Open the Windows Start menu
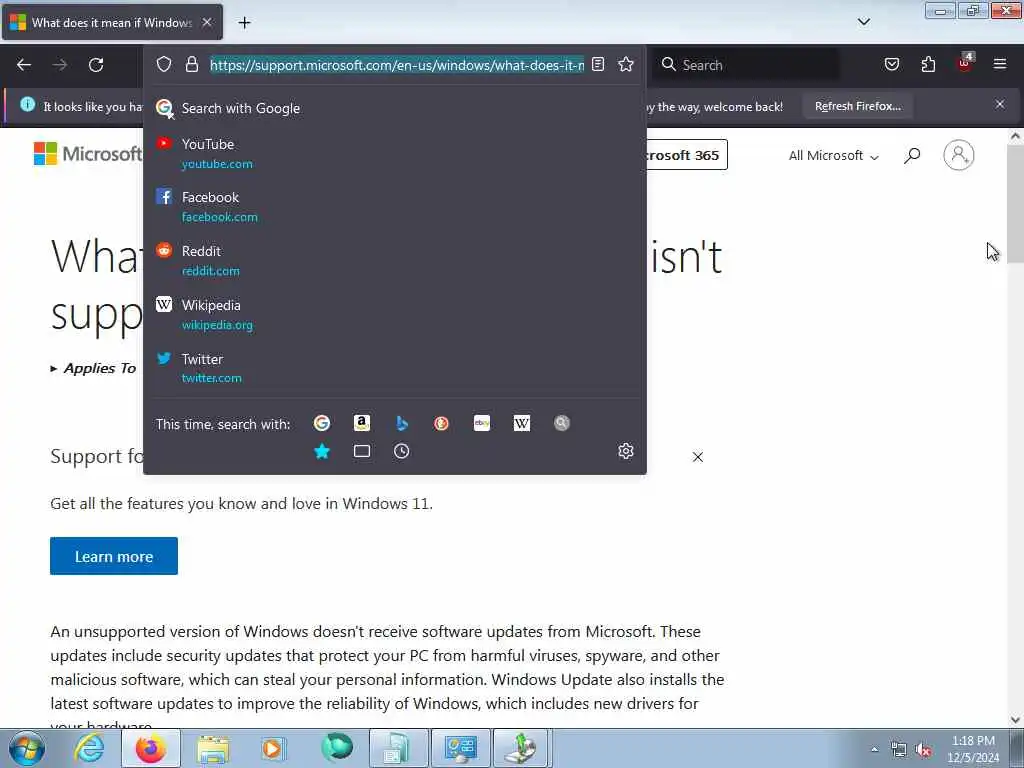1024x768 pixels. pos(27,748)
